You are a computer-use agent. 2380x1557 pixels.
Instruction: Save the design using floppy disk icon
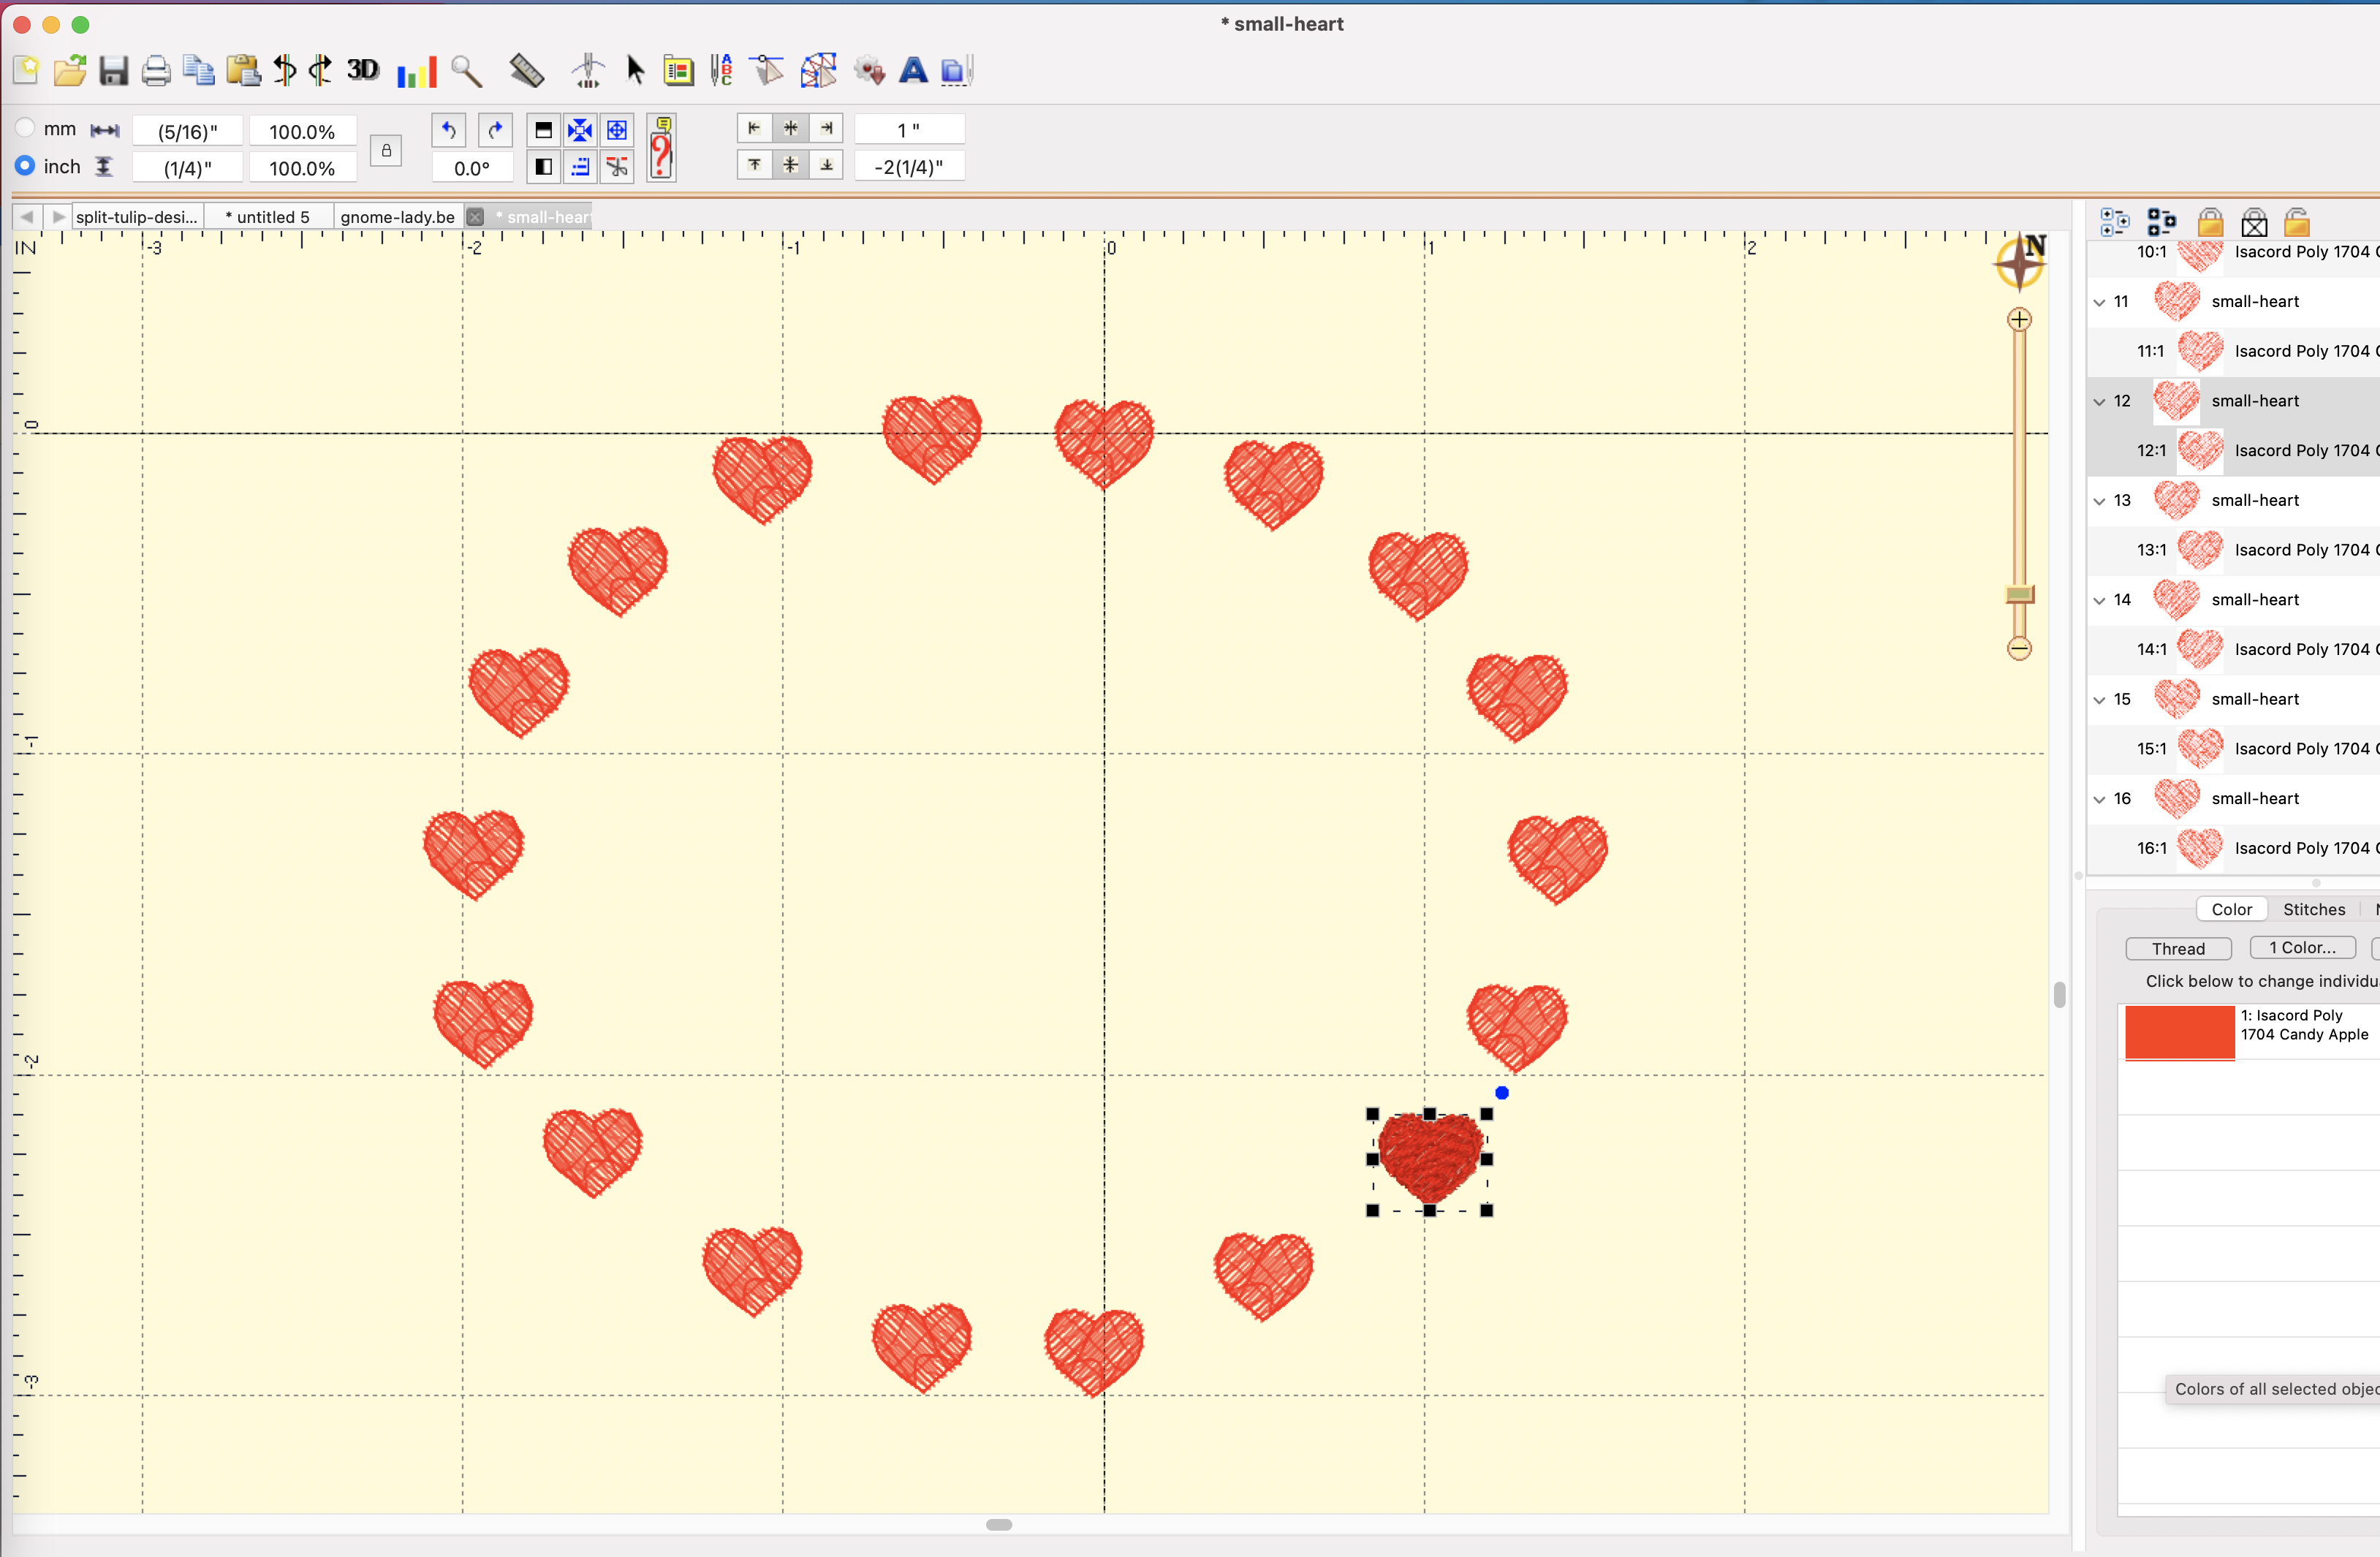pos(113,70)
